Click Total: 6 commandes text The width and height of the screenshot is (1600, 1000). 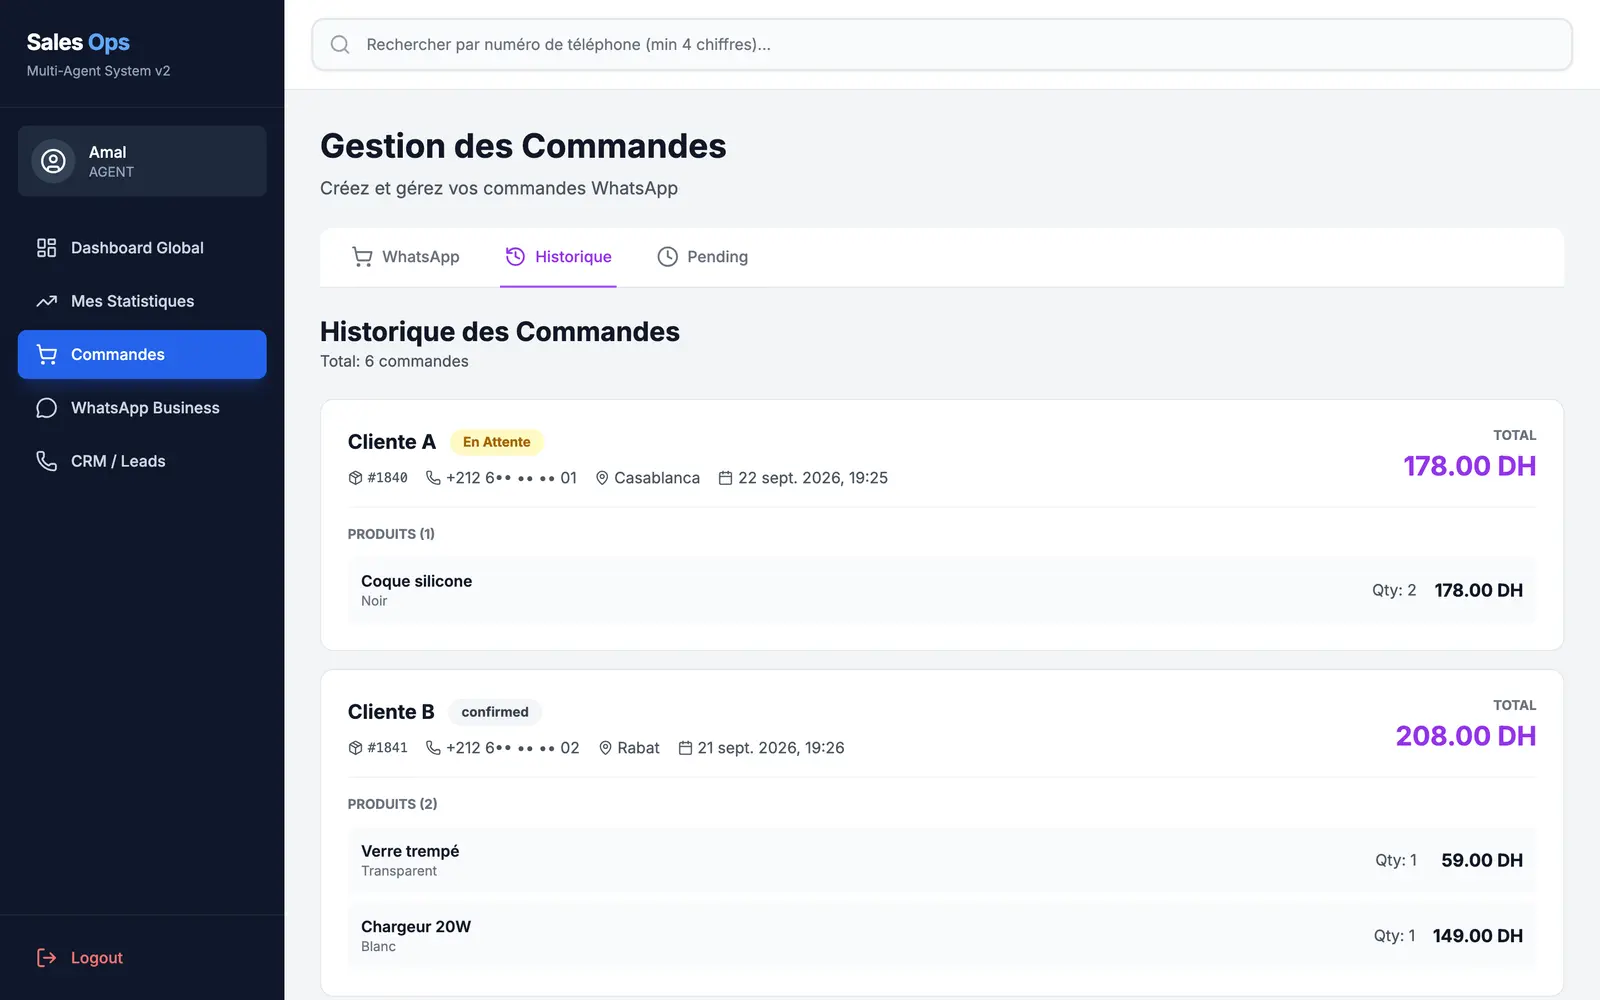coord(394,361)
